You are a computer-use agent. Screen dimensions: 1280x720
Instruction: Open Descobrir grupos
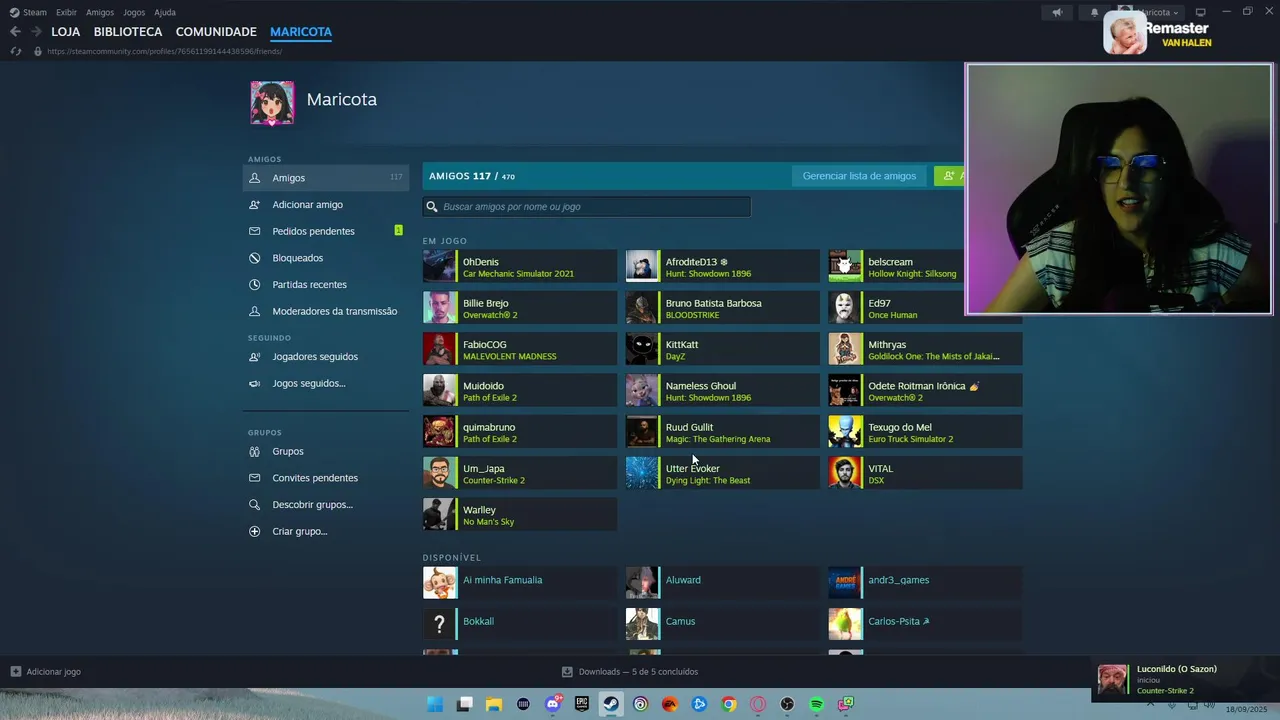(x=326, y=505)
